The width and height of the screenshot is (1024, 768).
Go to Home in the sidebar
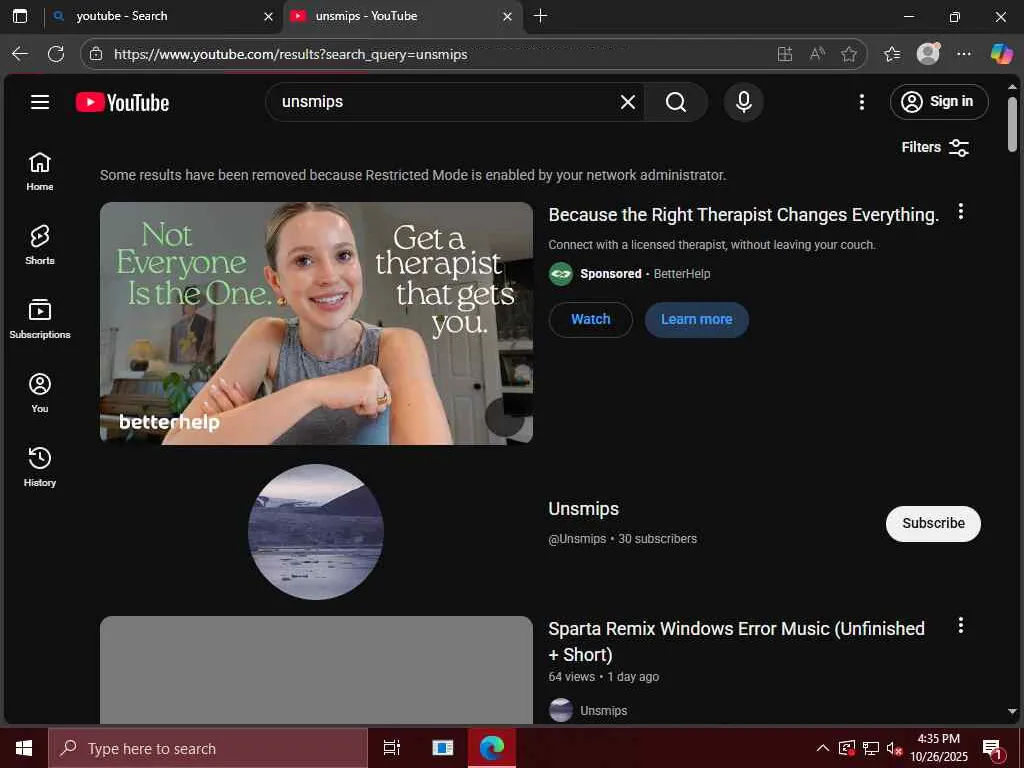coord(40,172)
